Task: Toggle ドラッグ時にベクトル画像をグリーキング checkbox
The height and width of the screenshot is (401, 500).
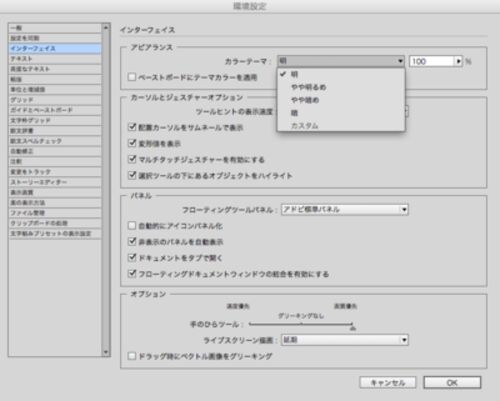Action: [x=132, y=356]
